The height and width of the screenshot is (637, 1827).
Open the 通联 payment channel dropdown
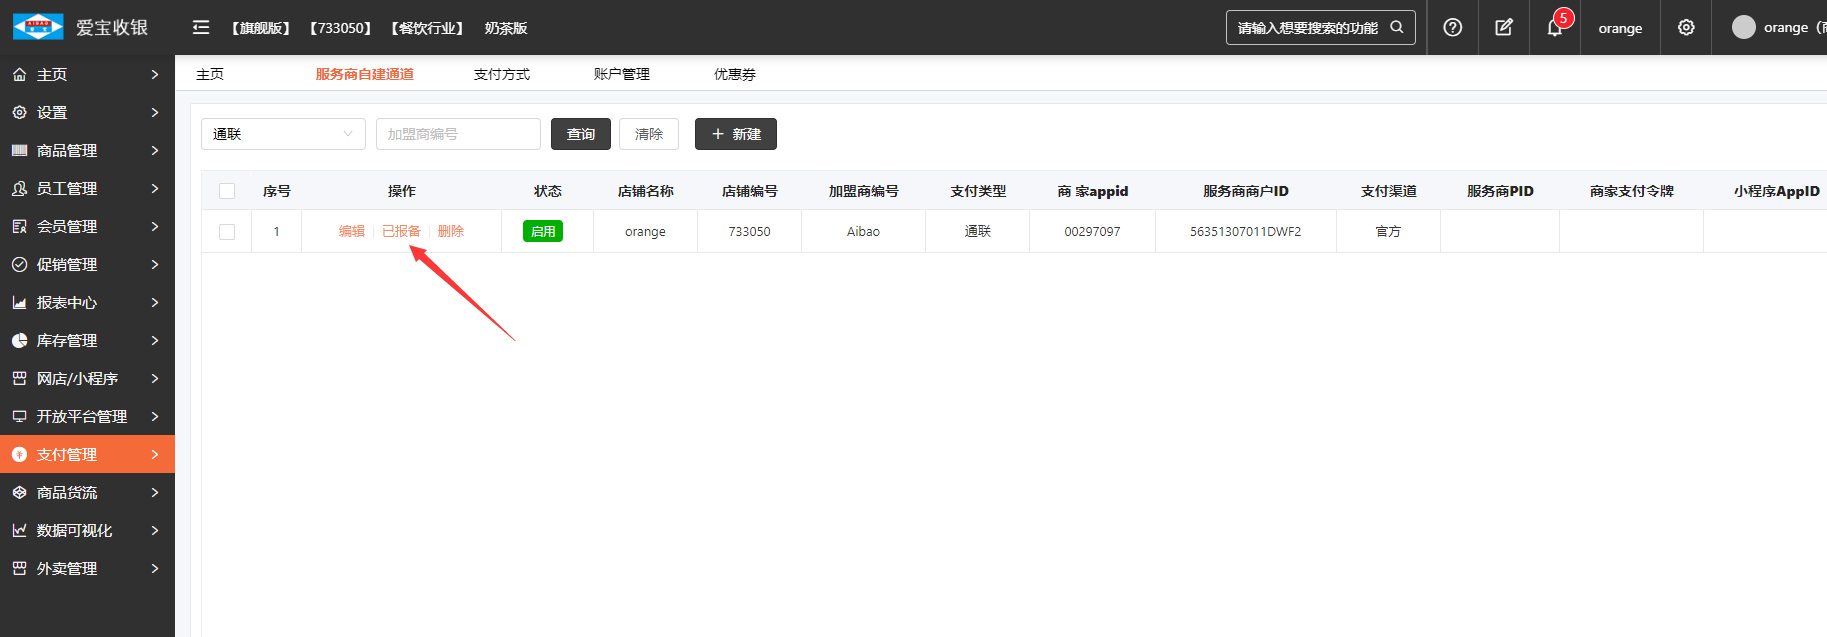(283, 134)
